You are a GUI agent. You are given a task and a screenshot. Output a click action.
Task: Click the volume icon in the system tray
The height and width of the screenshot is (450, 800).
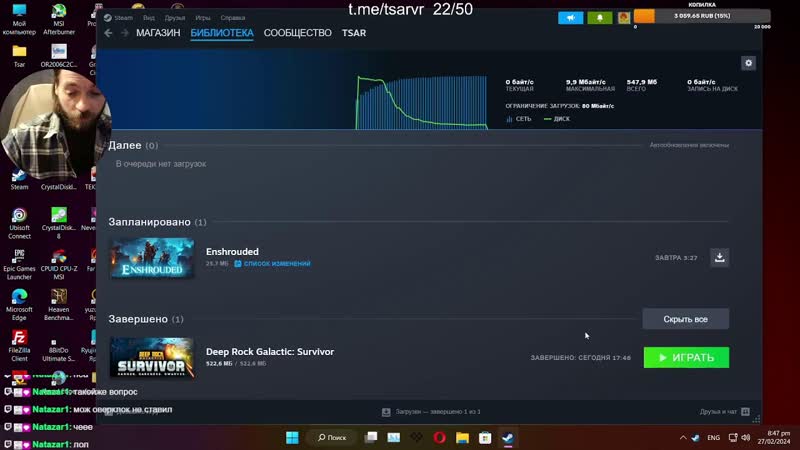click(745, 437)
